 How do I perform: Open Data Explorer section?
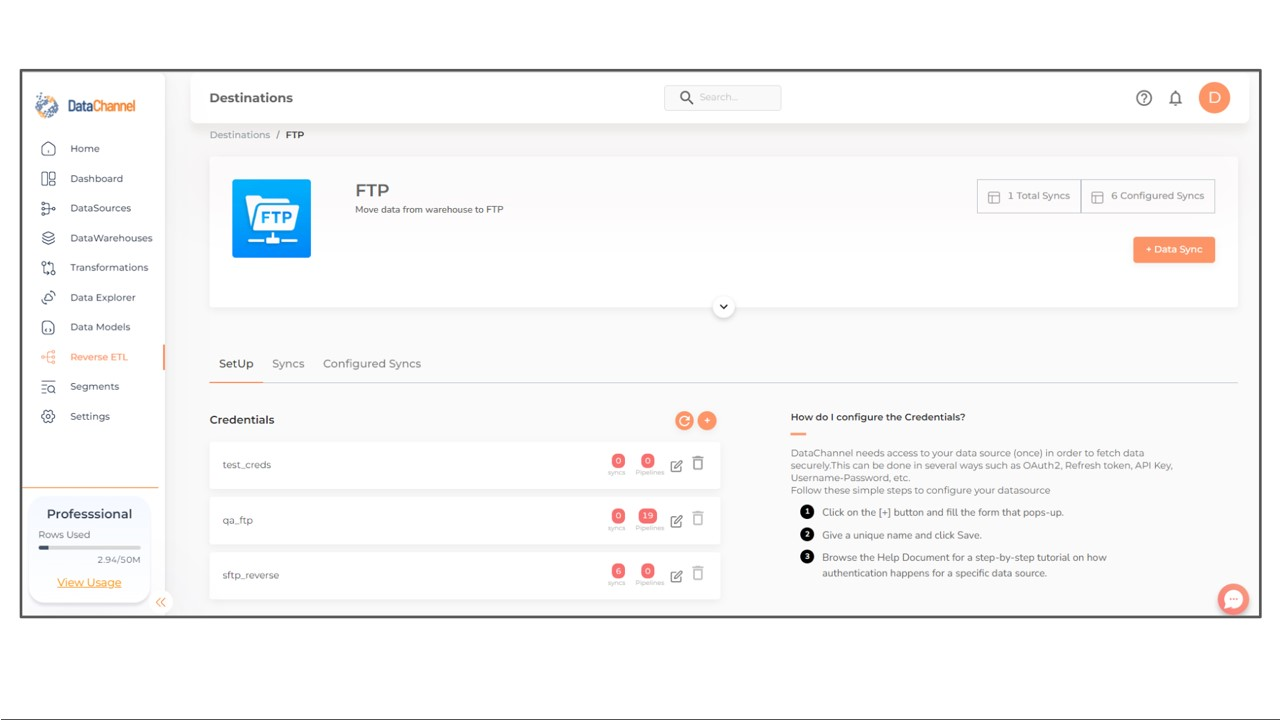102,298
